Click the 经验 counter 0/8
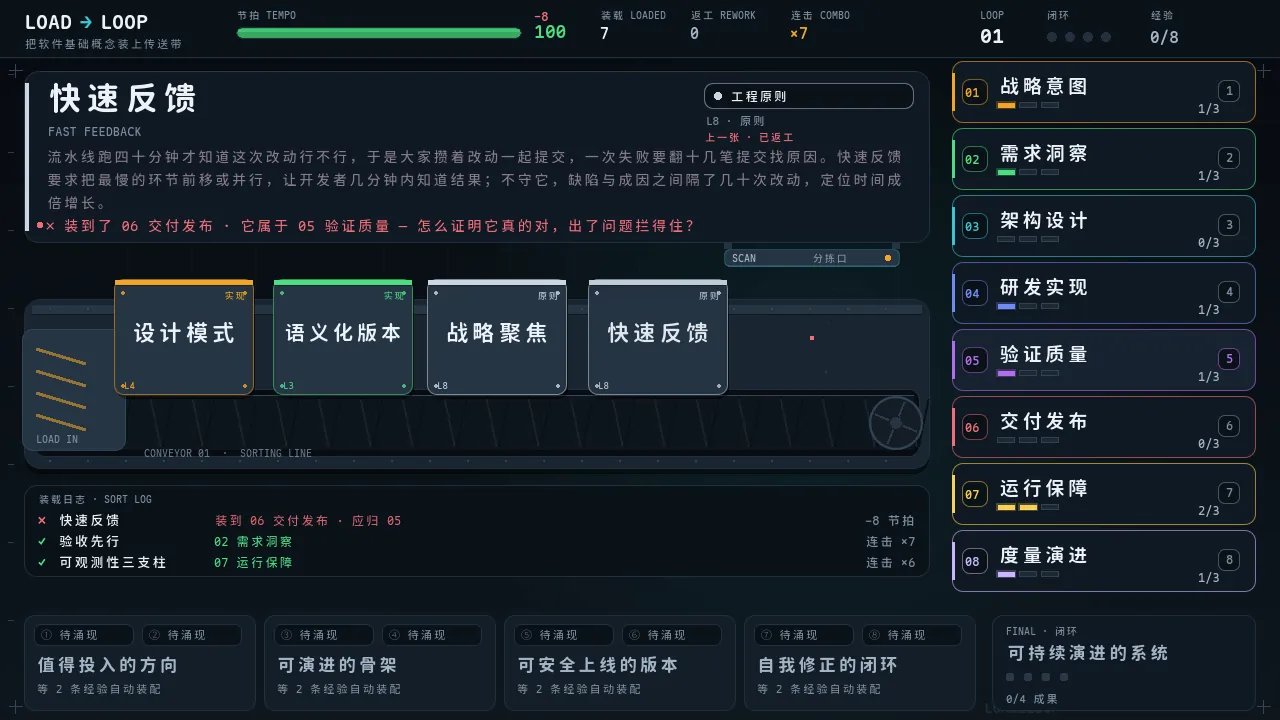 1164,37
